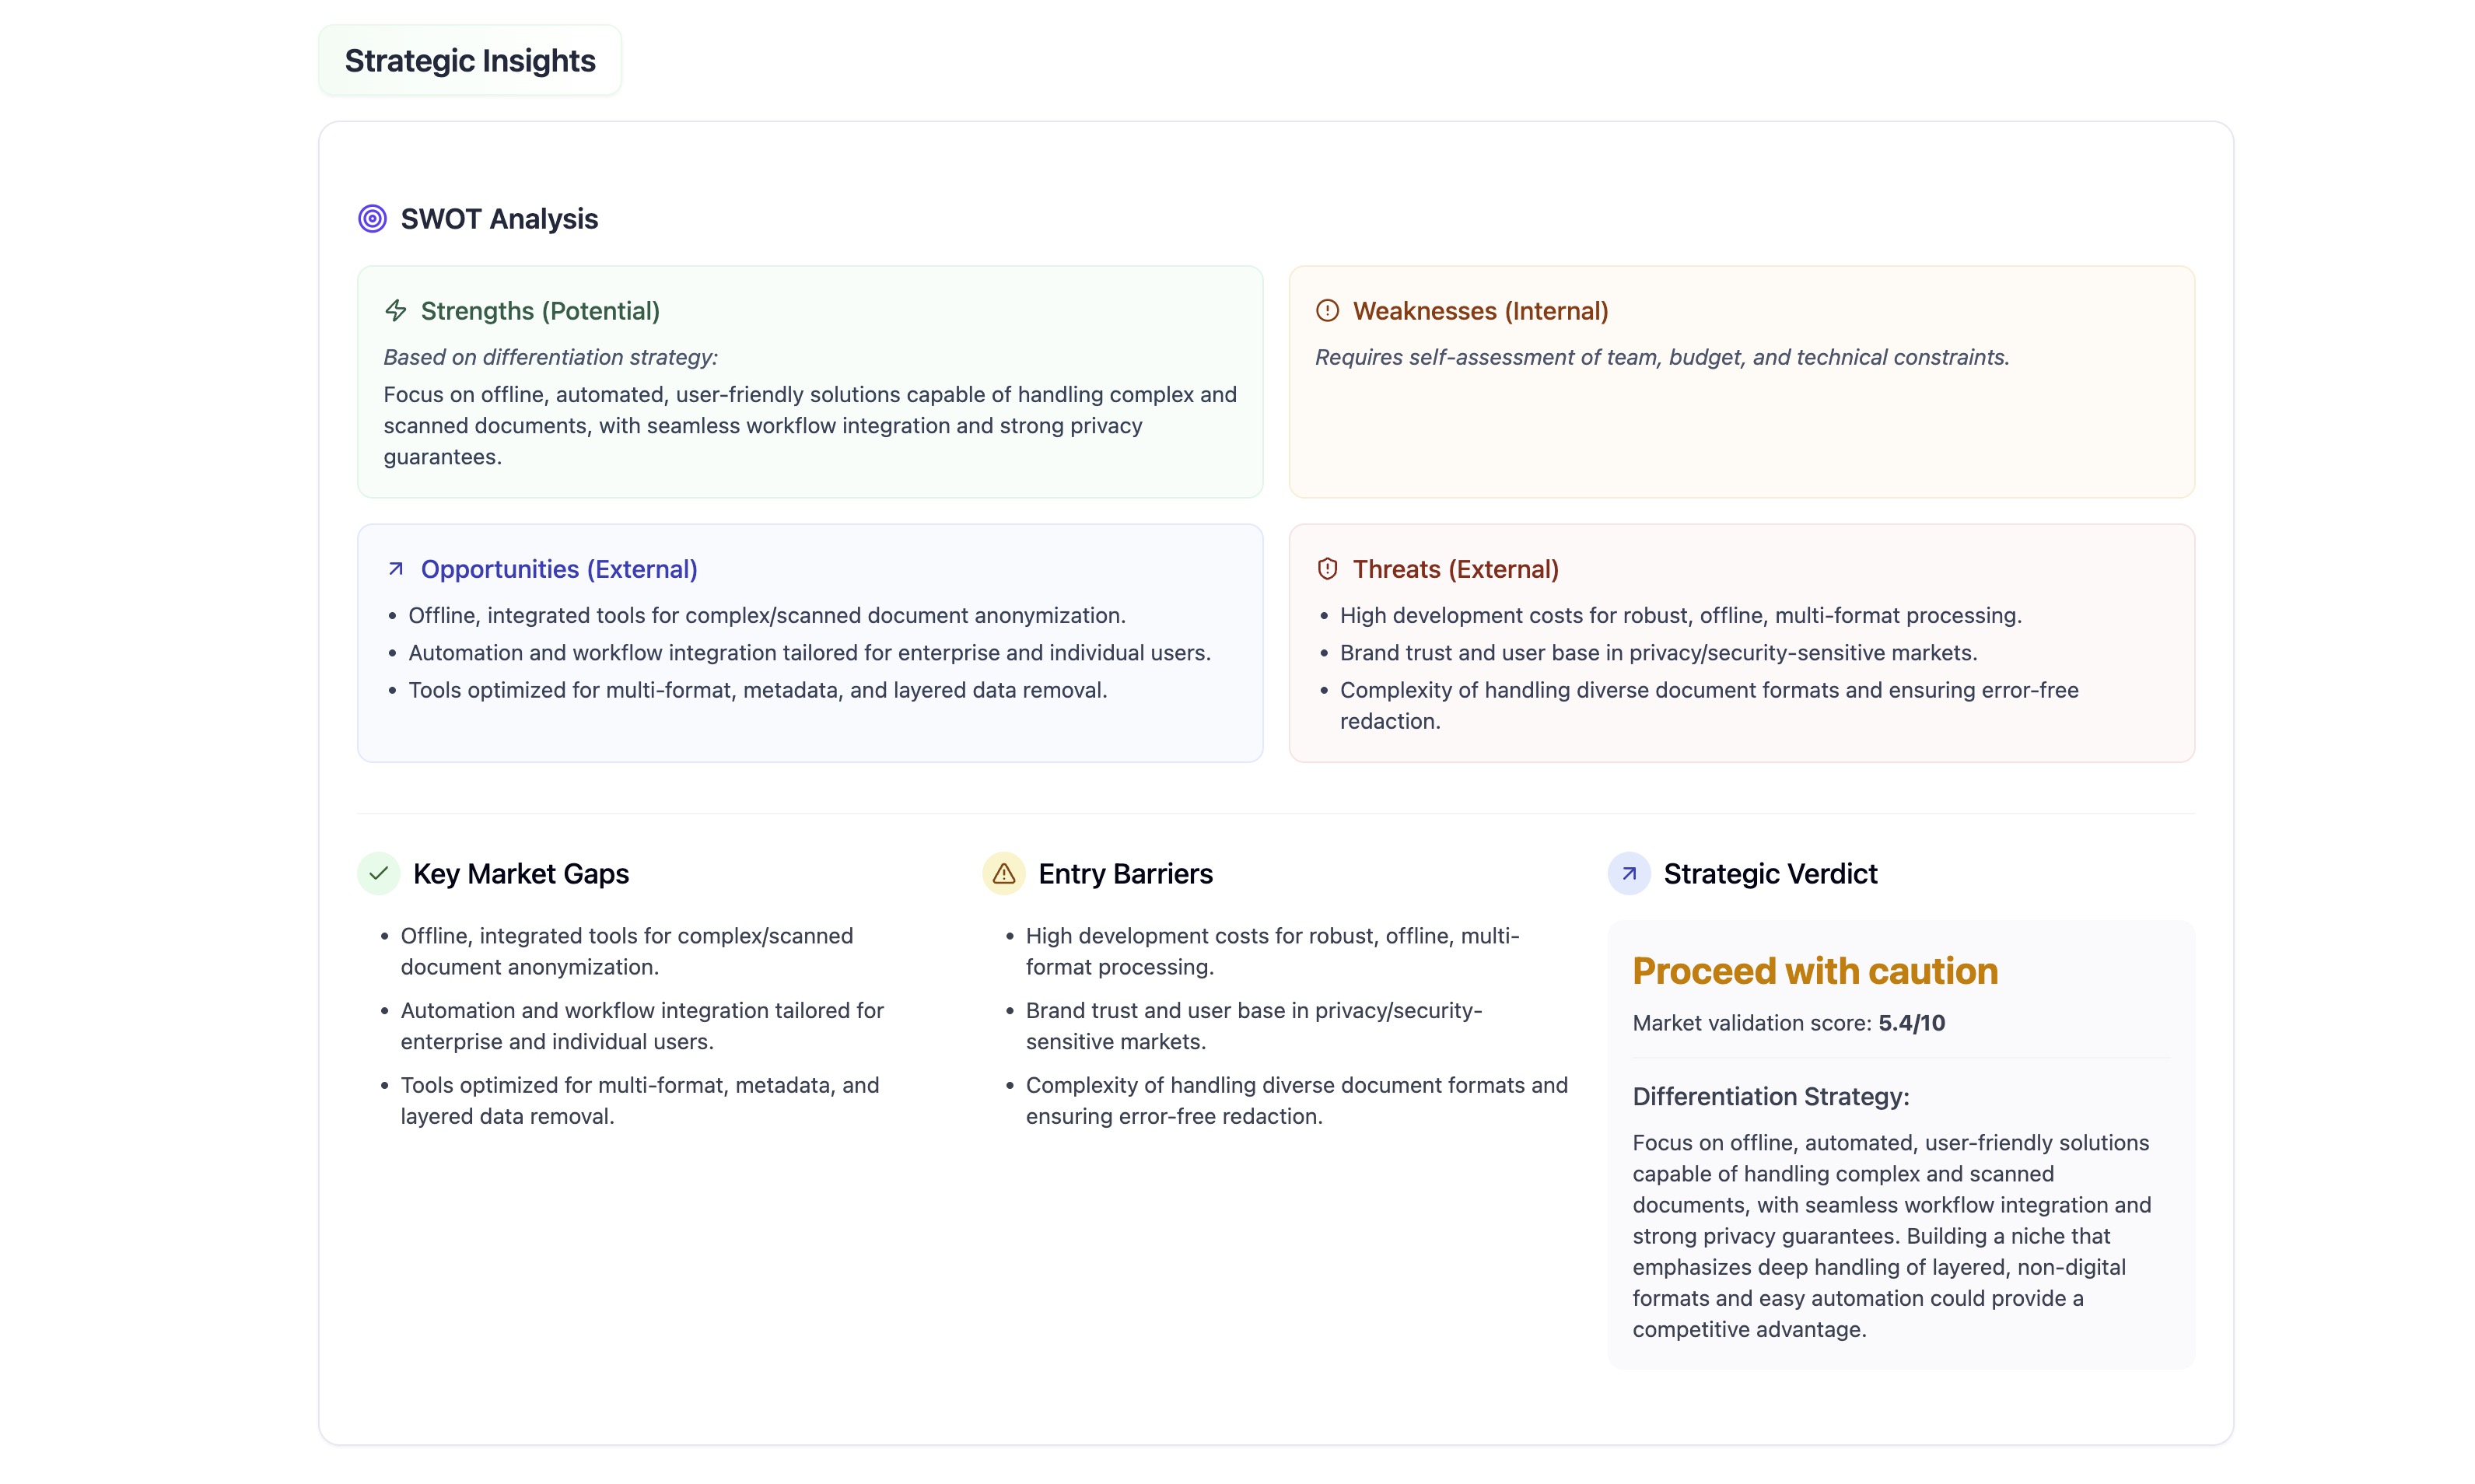This screenshot has width=2475, height=1484.
Task: Click the Differentiation Strategy heading
Action: (x=1770, y=1097)
